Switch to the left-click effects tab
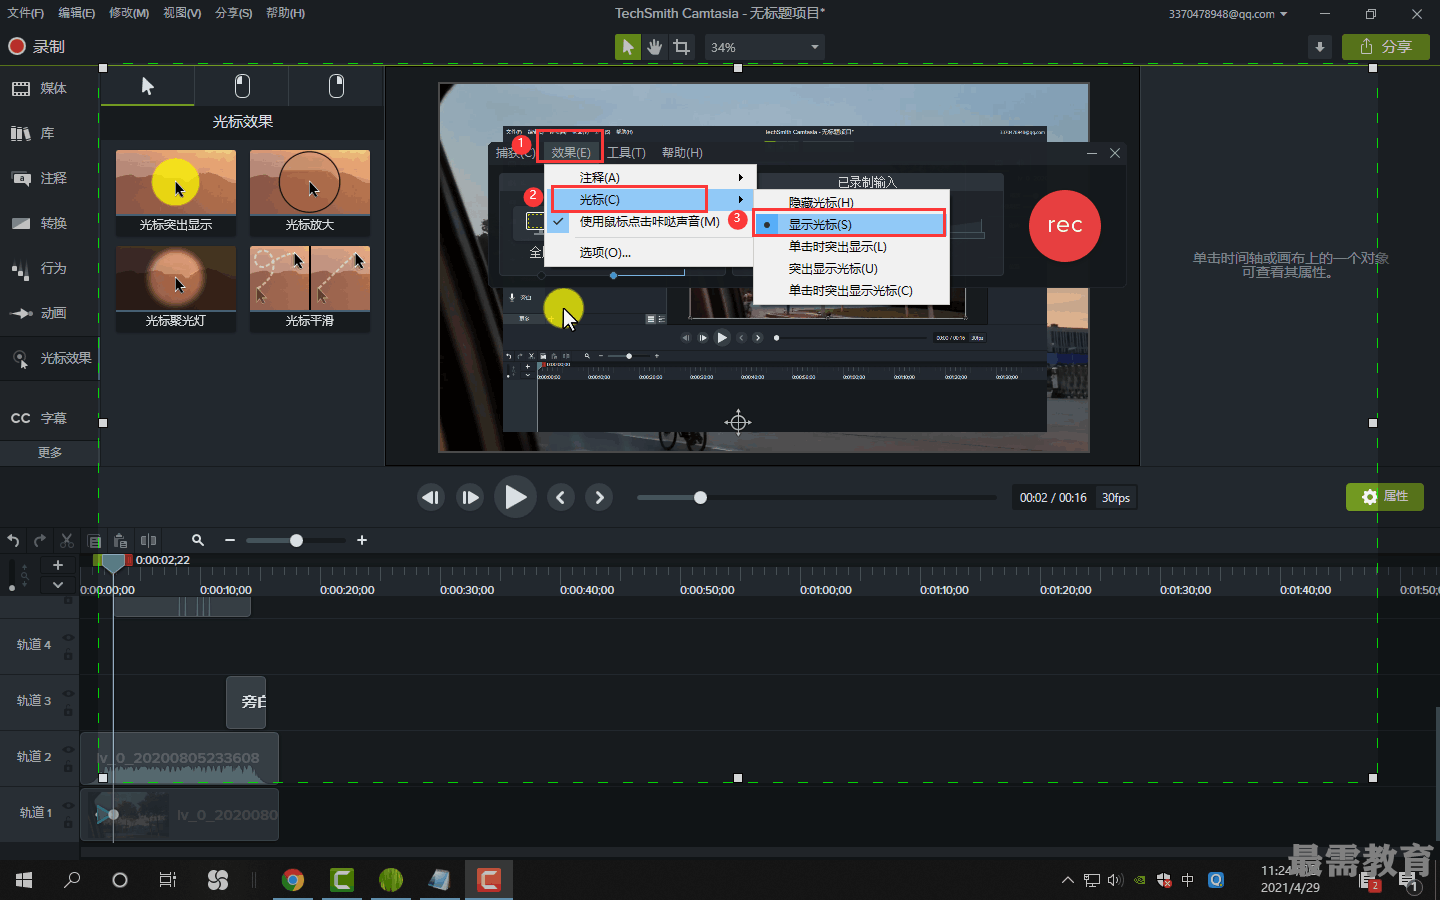The height and width of the screenshot is (900, 1440). 242,86
